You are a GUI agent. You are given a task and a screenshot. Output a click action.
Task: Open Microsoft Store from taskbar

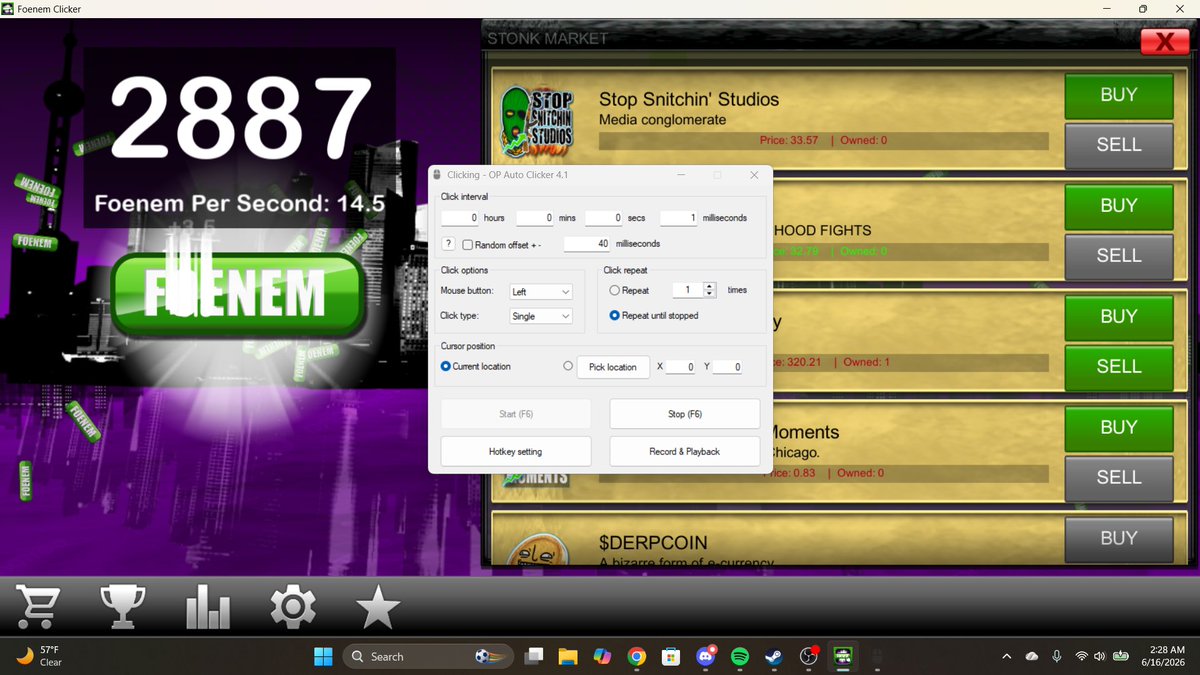671,656
